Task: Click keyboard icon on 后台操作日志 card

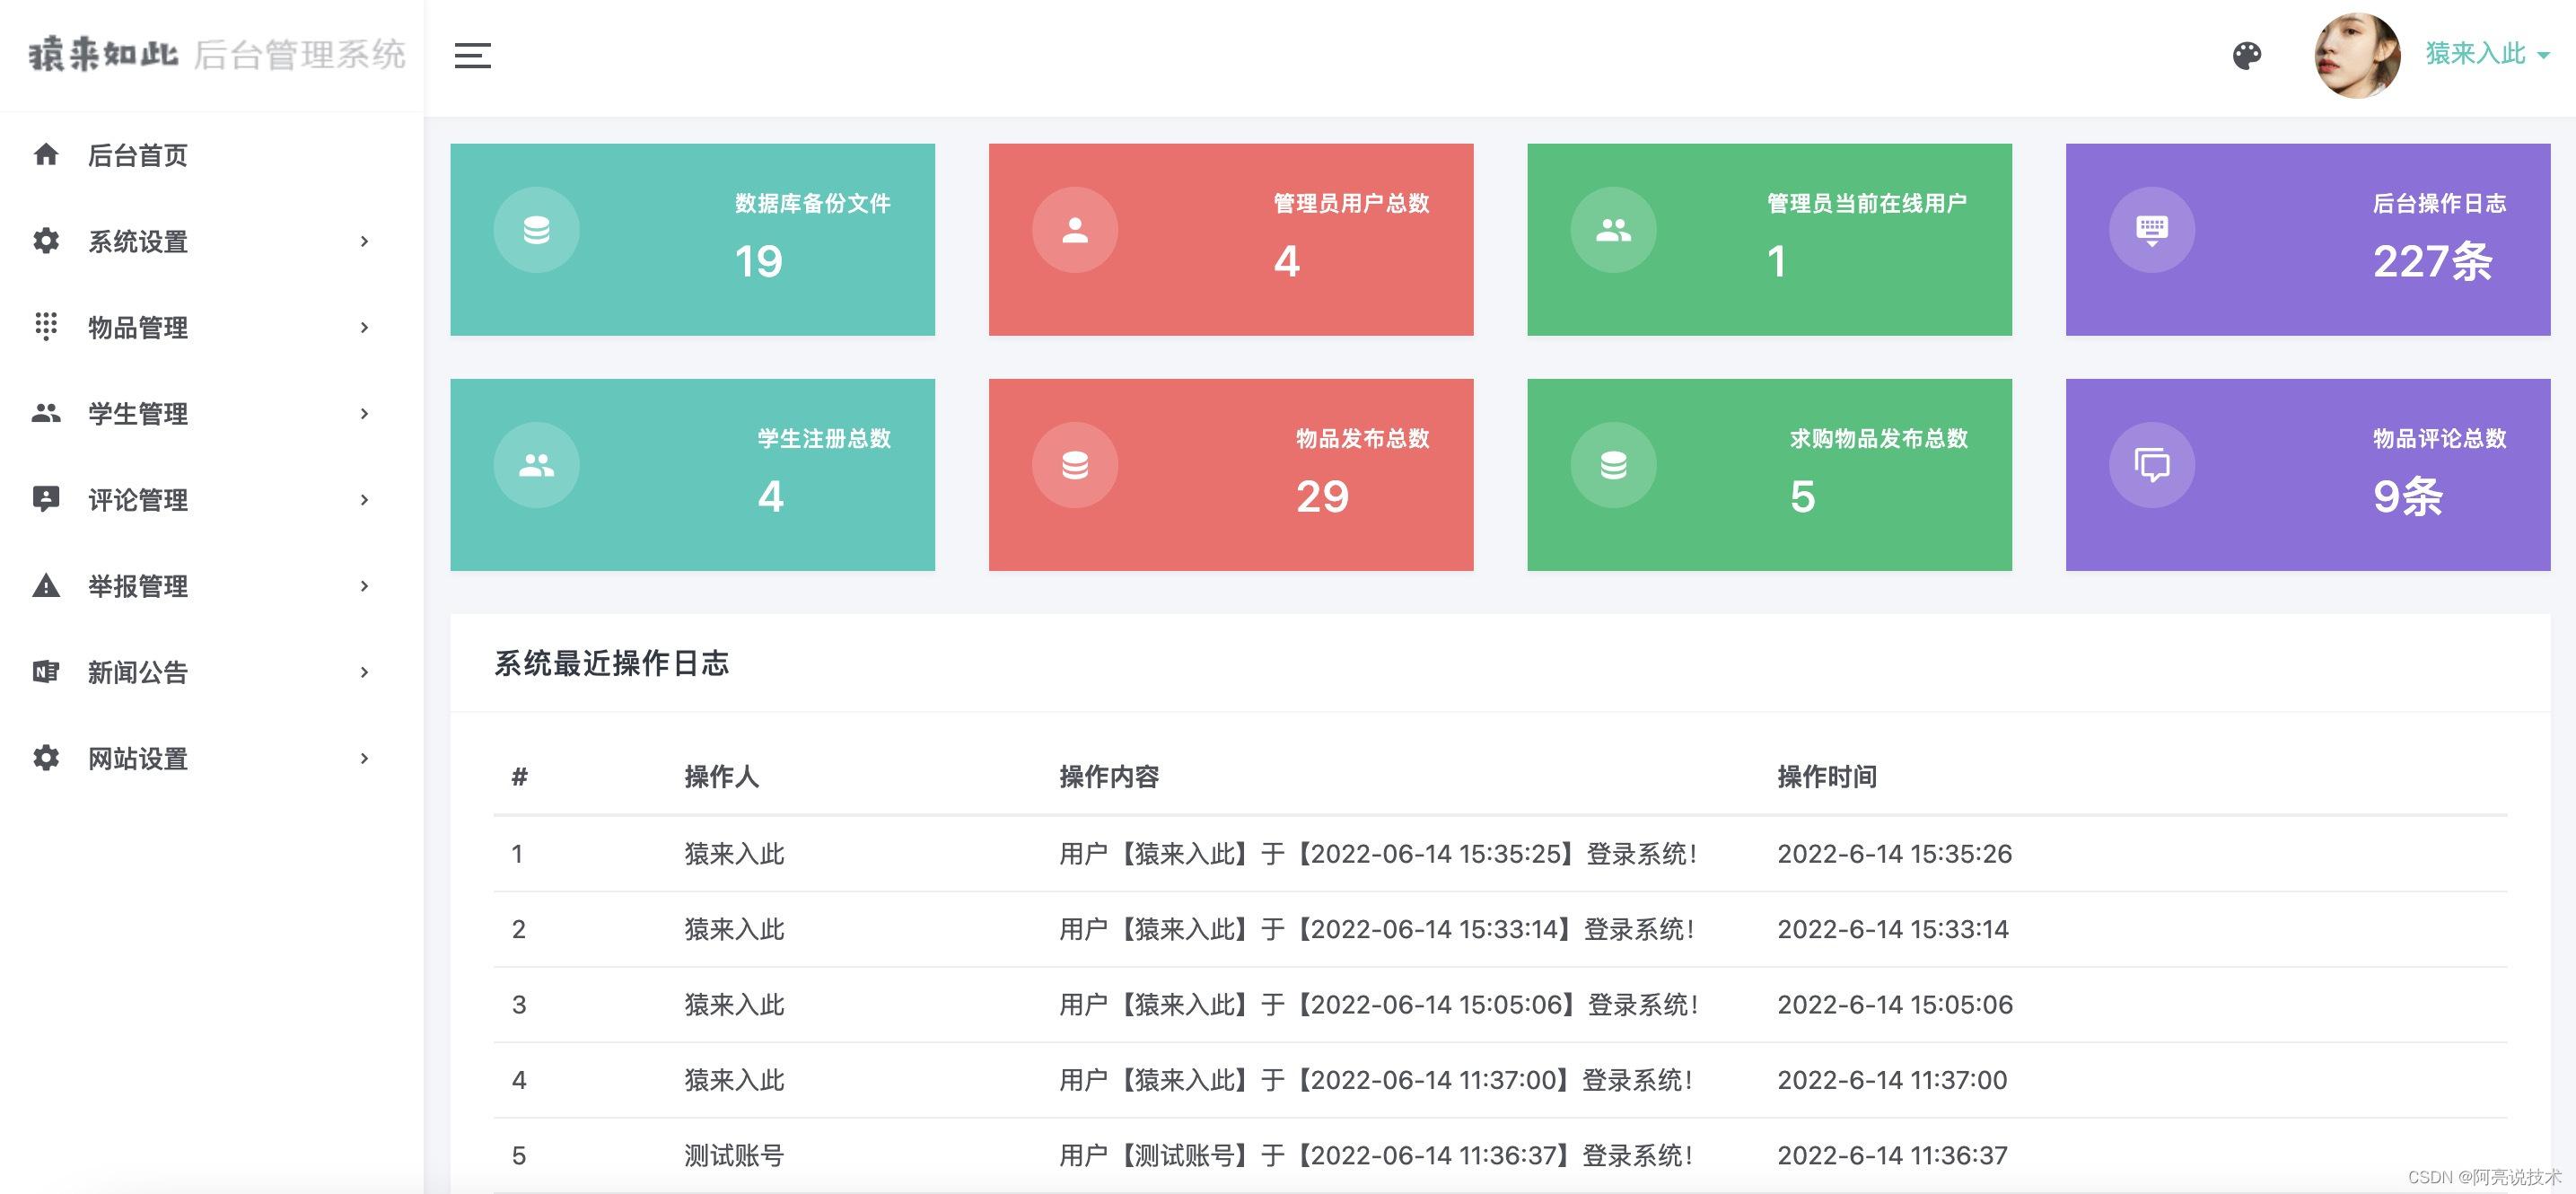Action: [x=2152, y=230]
